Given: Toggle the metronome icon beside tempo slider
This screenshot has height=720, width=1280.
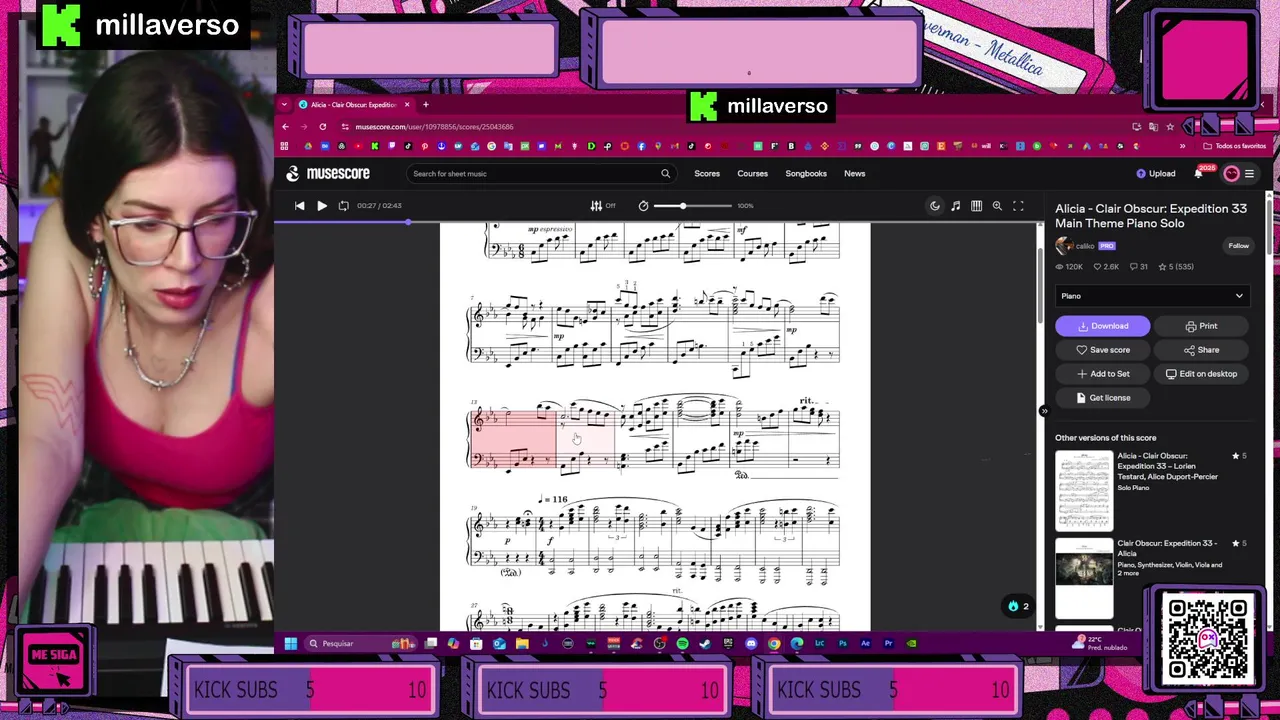Looking at the screenshot, I should tap(643, 205).
